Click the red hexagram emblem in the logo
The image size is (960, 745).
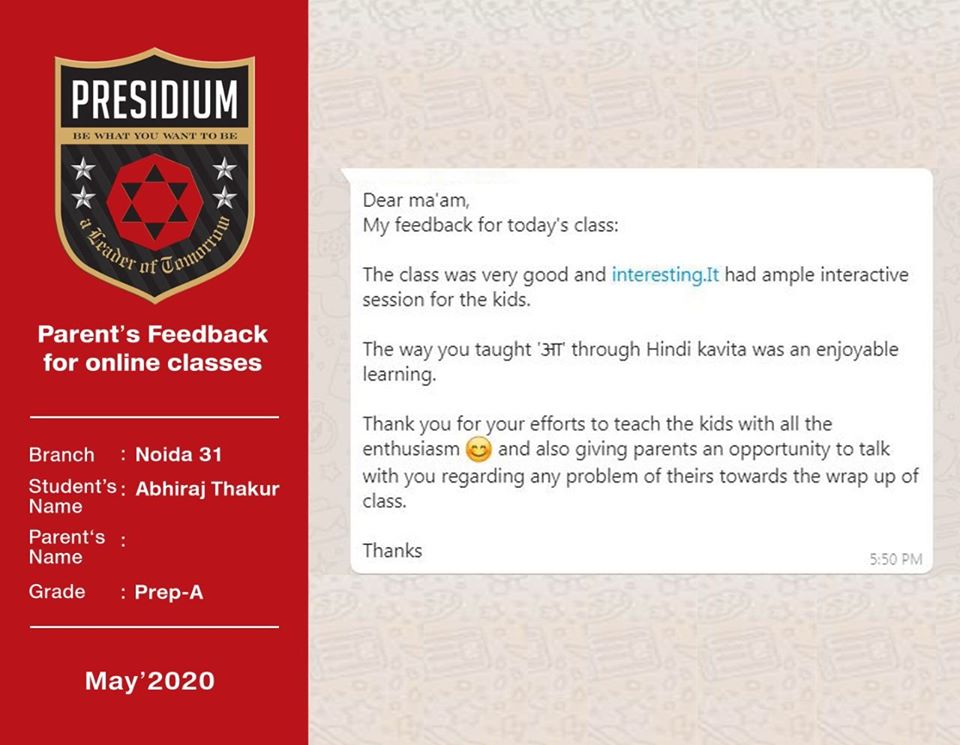pyautogui.click(x=154, y=202)
